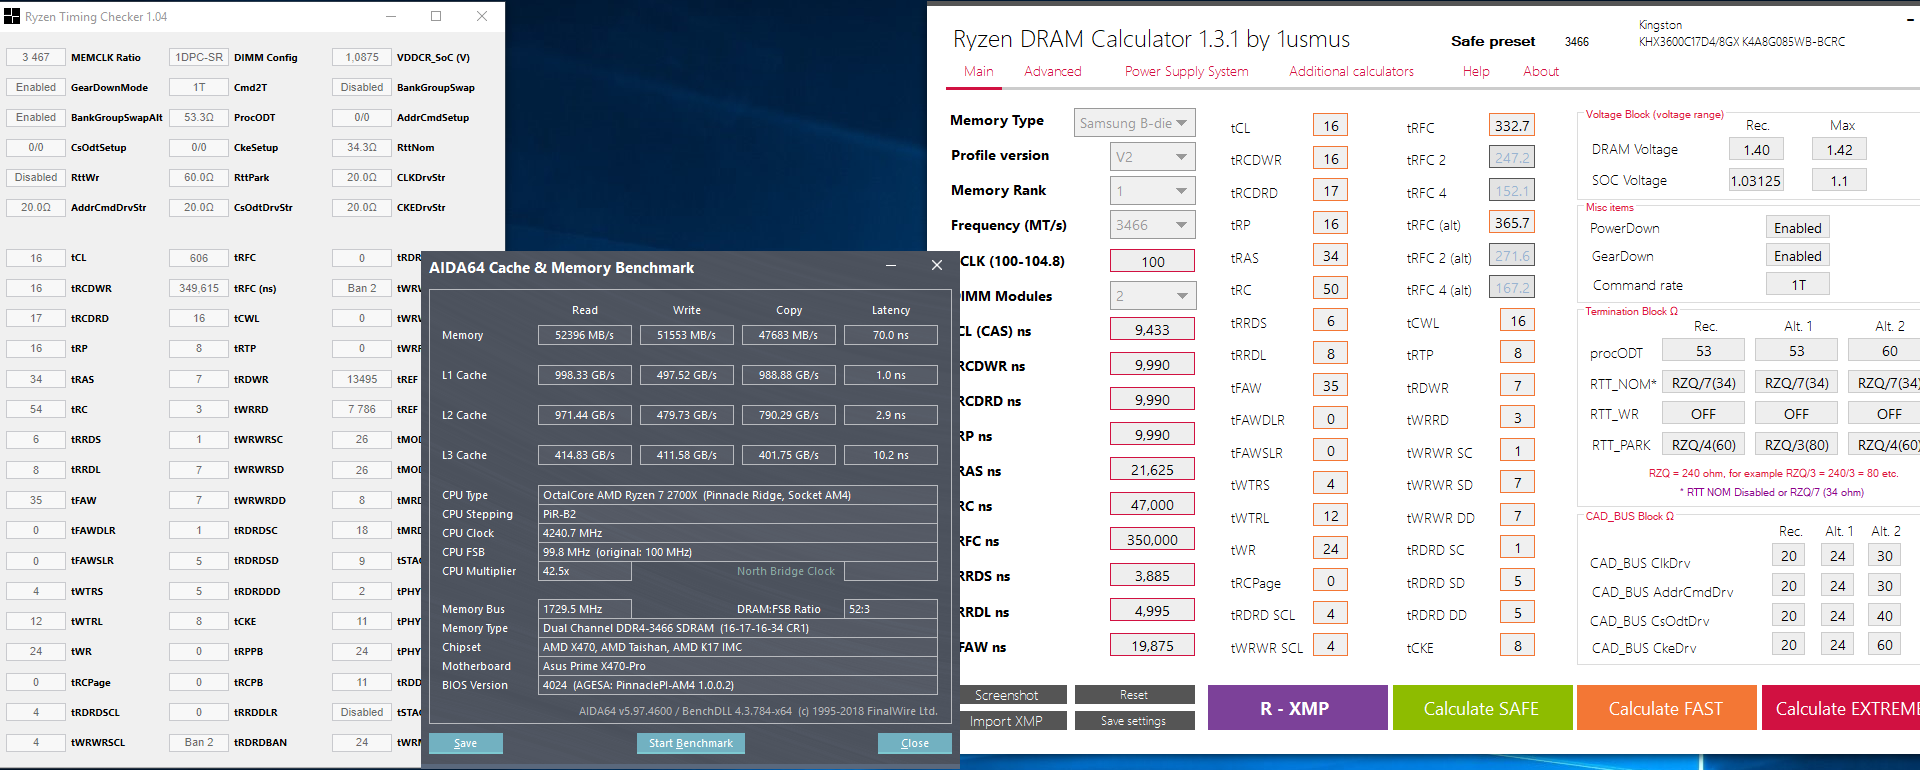This screenshot has width=1920, height=770.
Task: Click the BIOS Version field in AIDA64
Action: (x=739, y=685)
